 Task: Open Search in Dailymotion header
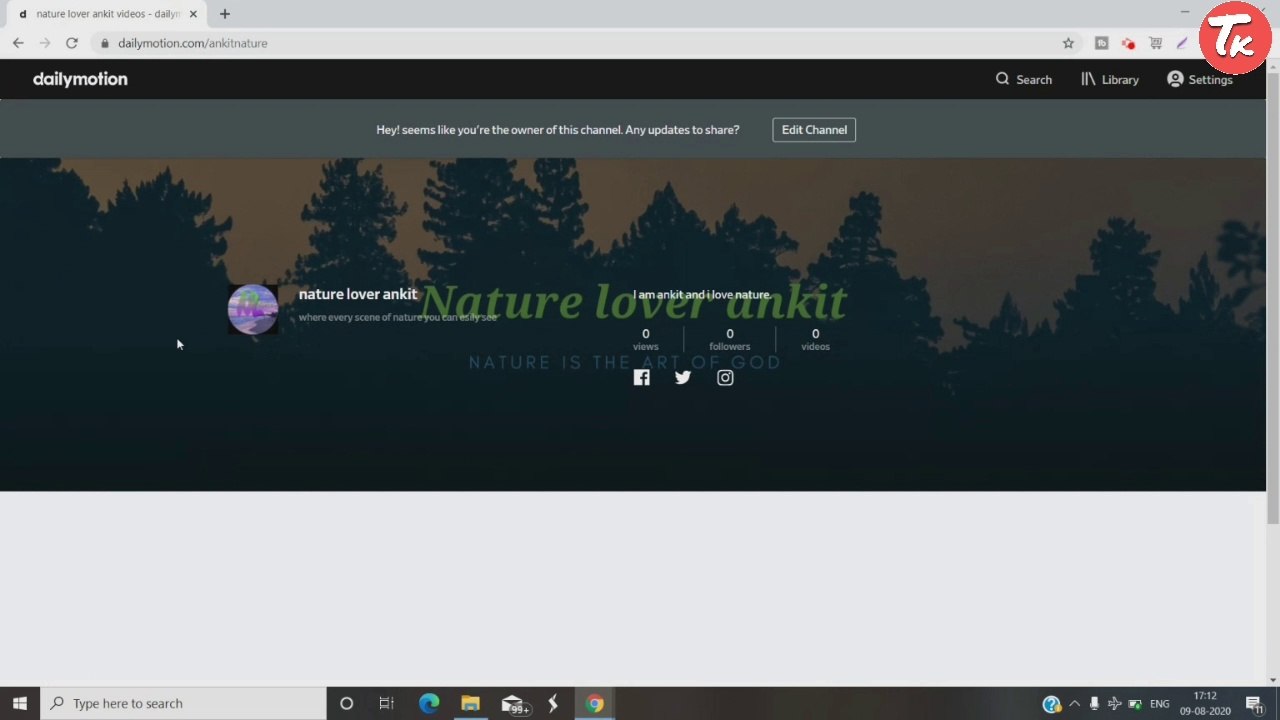click(1023, 79)
